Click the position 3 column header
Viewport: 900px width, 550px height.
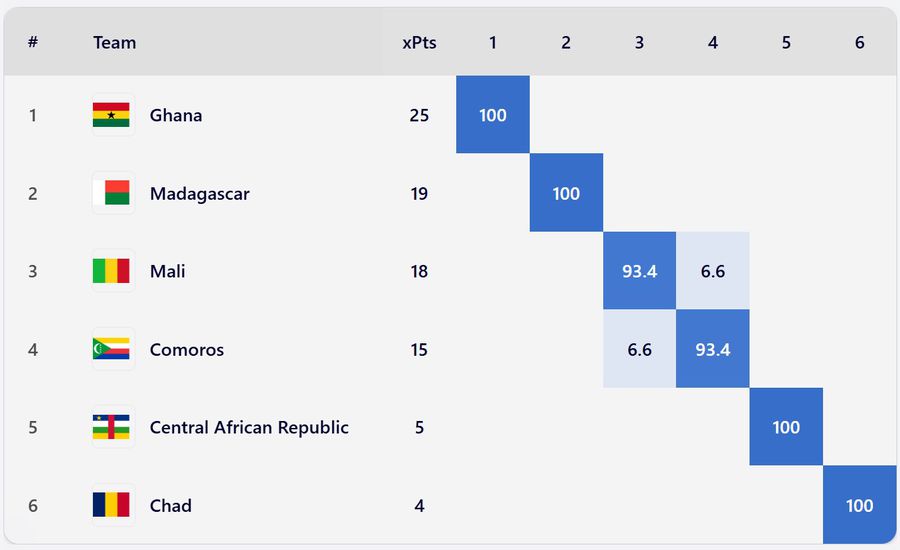click(x=639, y=43)
